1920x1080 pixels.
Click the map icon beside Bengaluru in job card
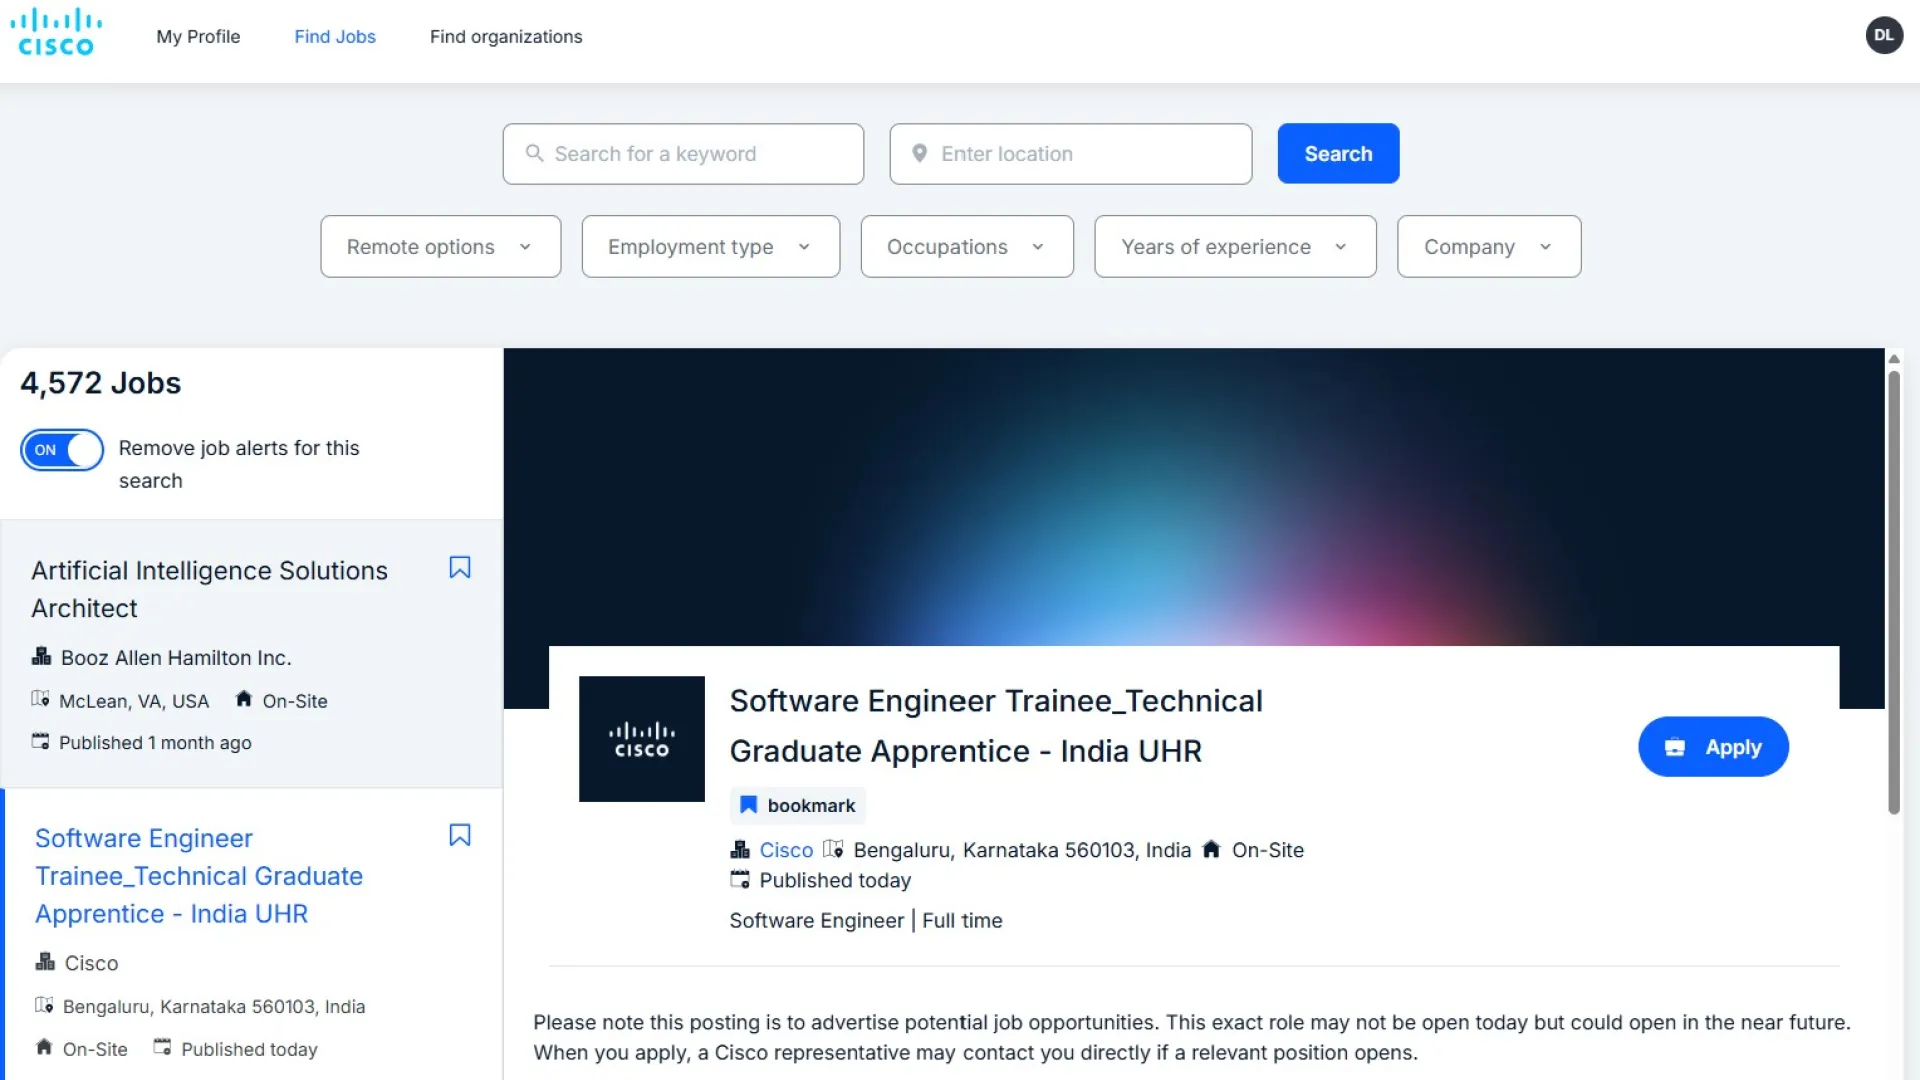(x=44, y=1005)
